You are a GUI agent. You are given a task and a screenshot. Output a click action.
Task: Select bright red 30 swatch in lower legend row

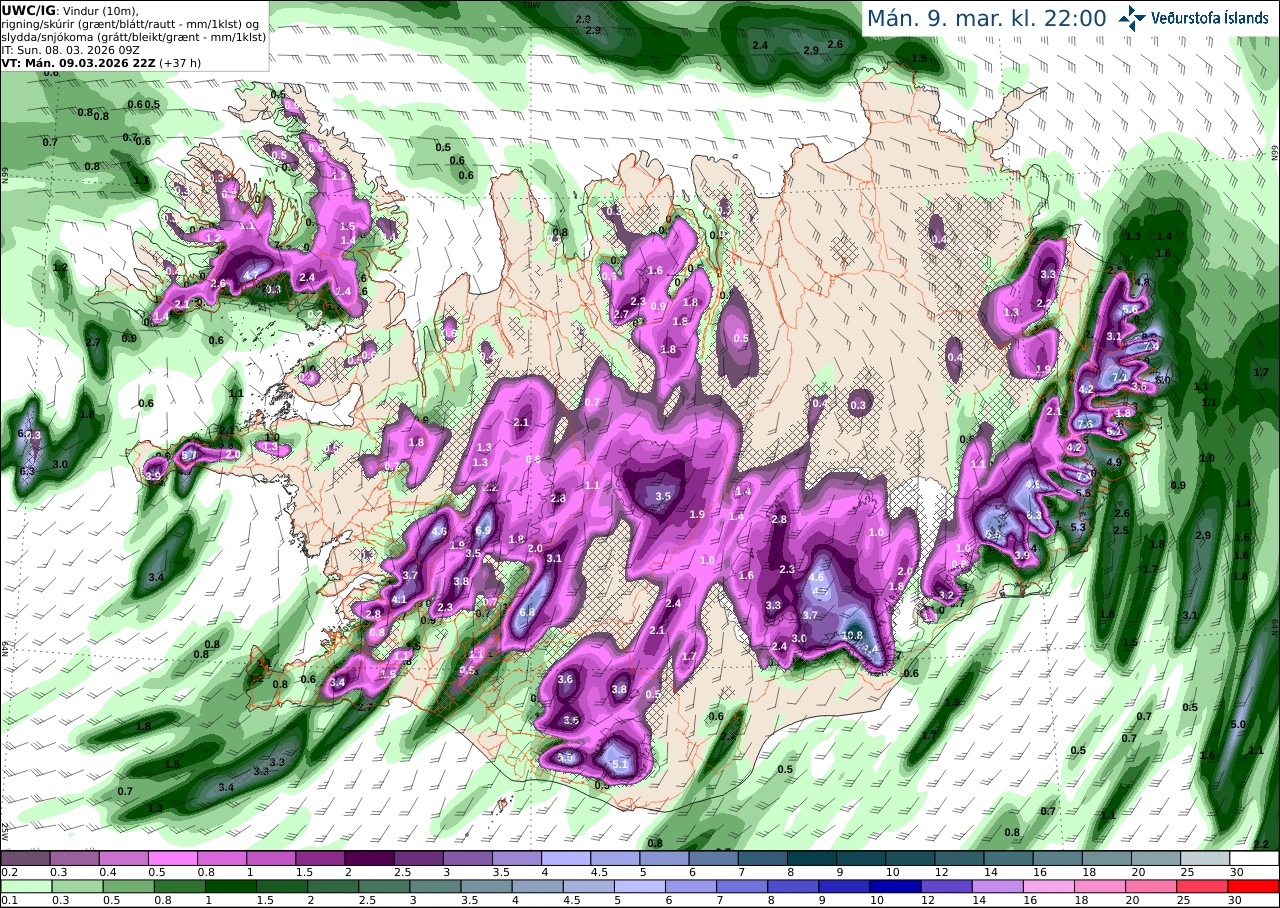point(1254,886)
